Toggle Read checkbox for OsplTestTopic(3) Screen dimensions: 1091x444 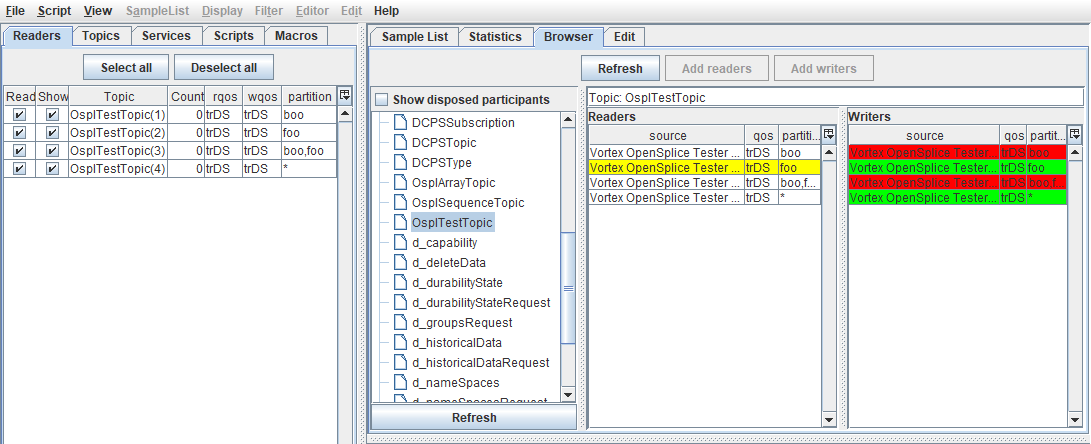[19, 151]
